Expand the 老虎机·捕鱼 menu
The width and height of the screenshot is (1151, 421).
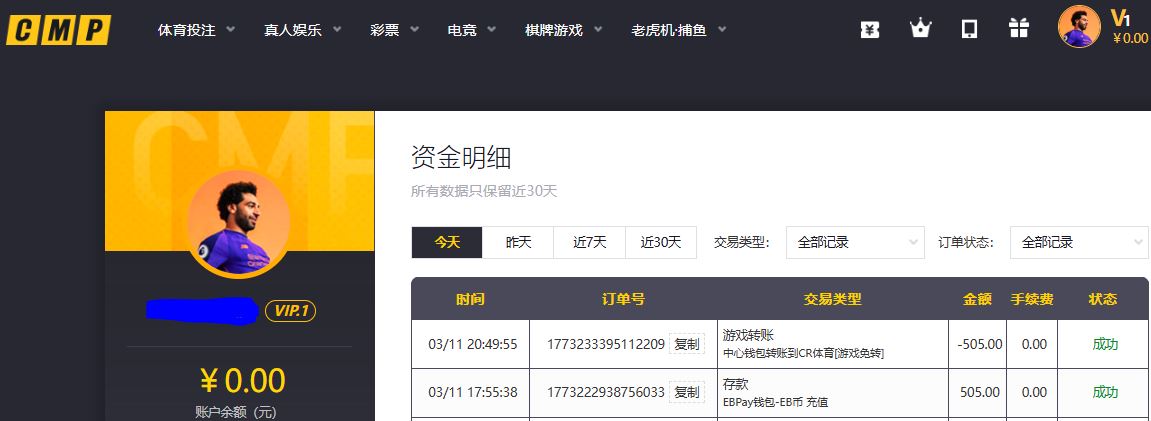tap(678, 30)
